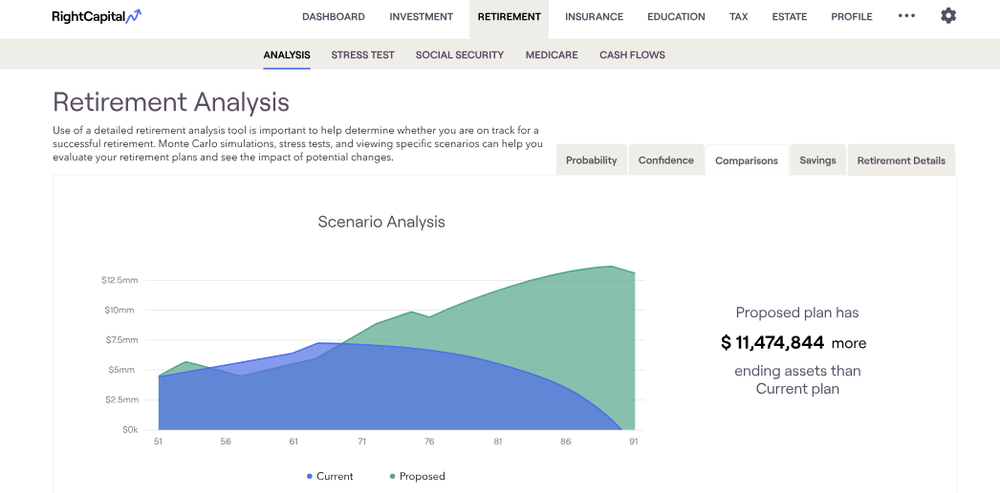
Task: Go to the Profile page
Action: (851, 17)
